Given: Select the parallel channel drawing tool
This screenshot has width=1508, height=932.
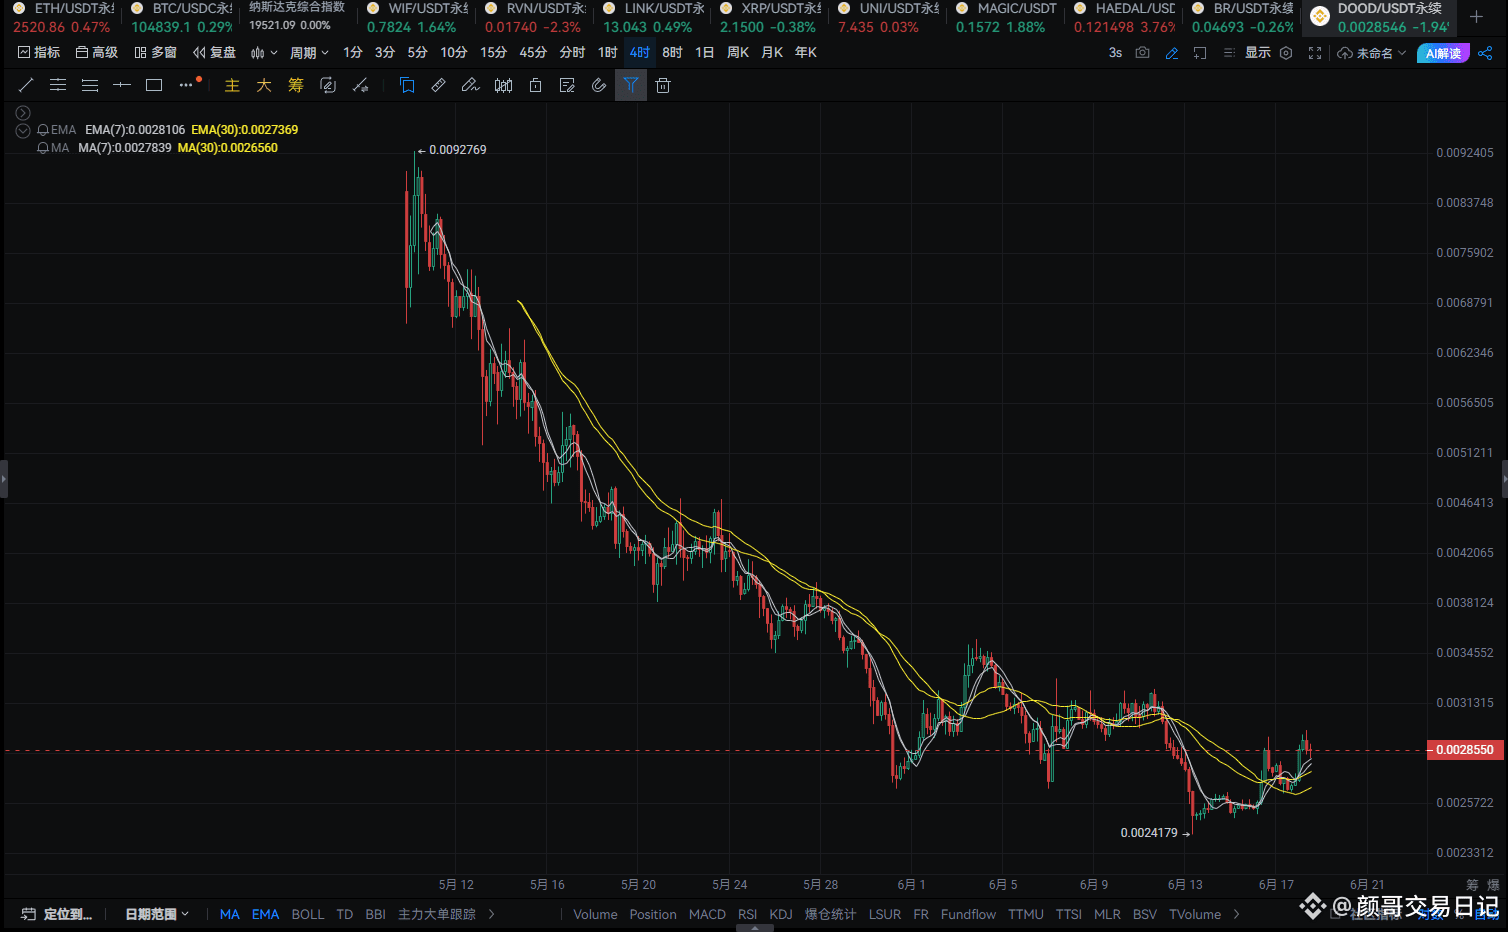Looking at the screenshot, I should (x=58, y=86).
